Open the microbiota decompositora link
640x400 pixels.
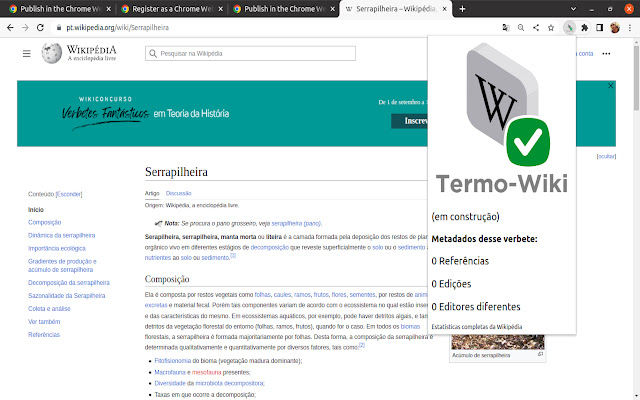click(x=230, y=383)
